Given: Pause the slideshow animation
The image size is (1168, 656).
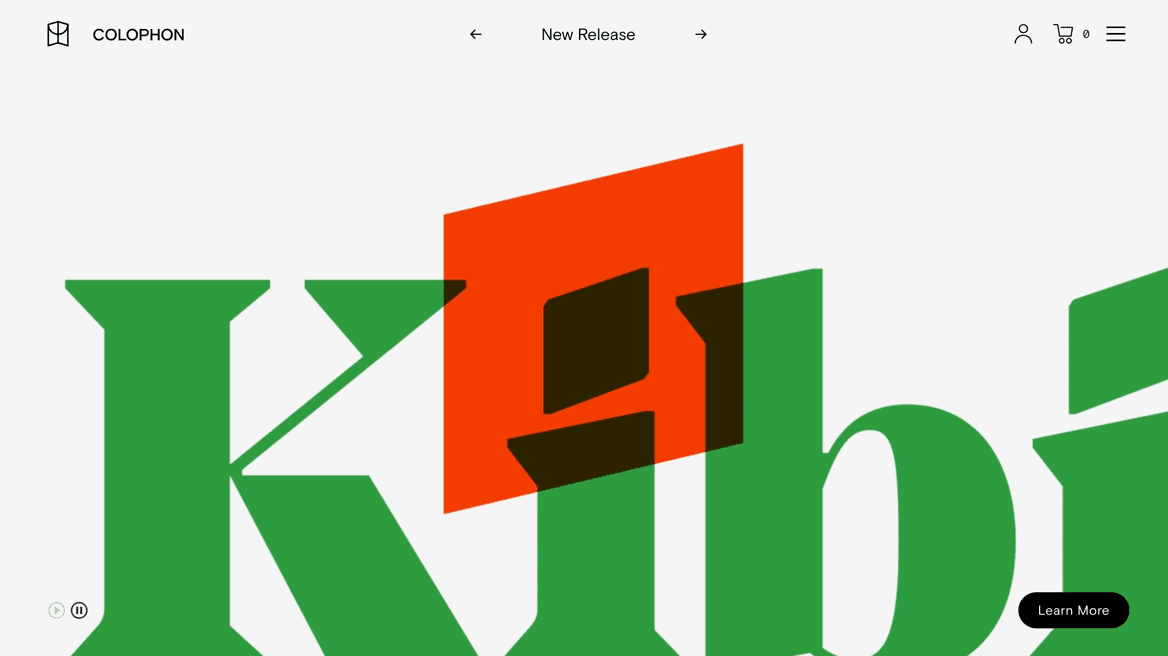Looking at the screenshot, I should click(79, 611).
